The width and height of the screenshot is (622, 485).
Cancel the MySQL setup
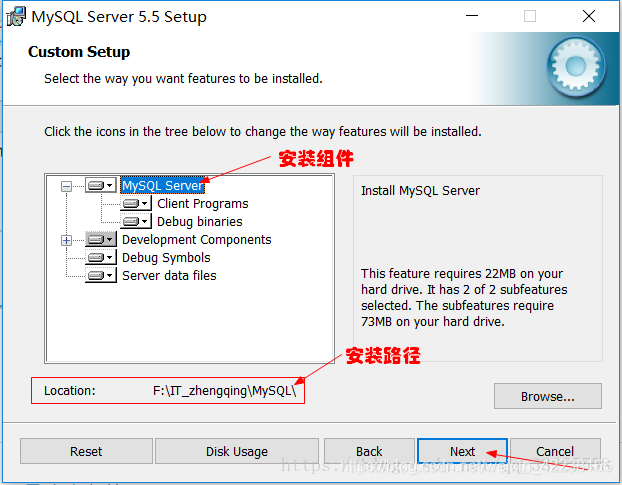click(x=555, y=451)
